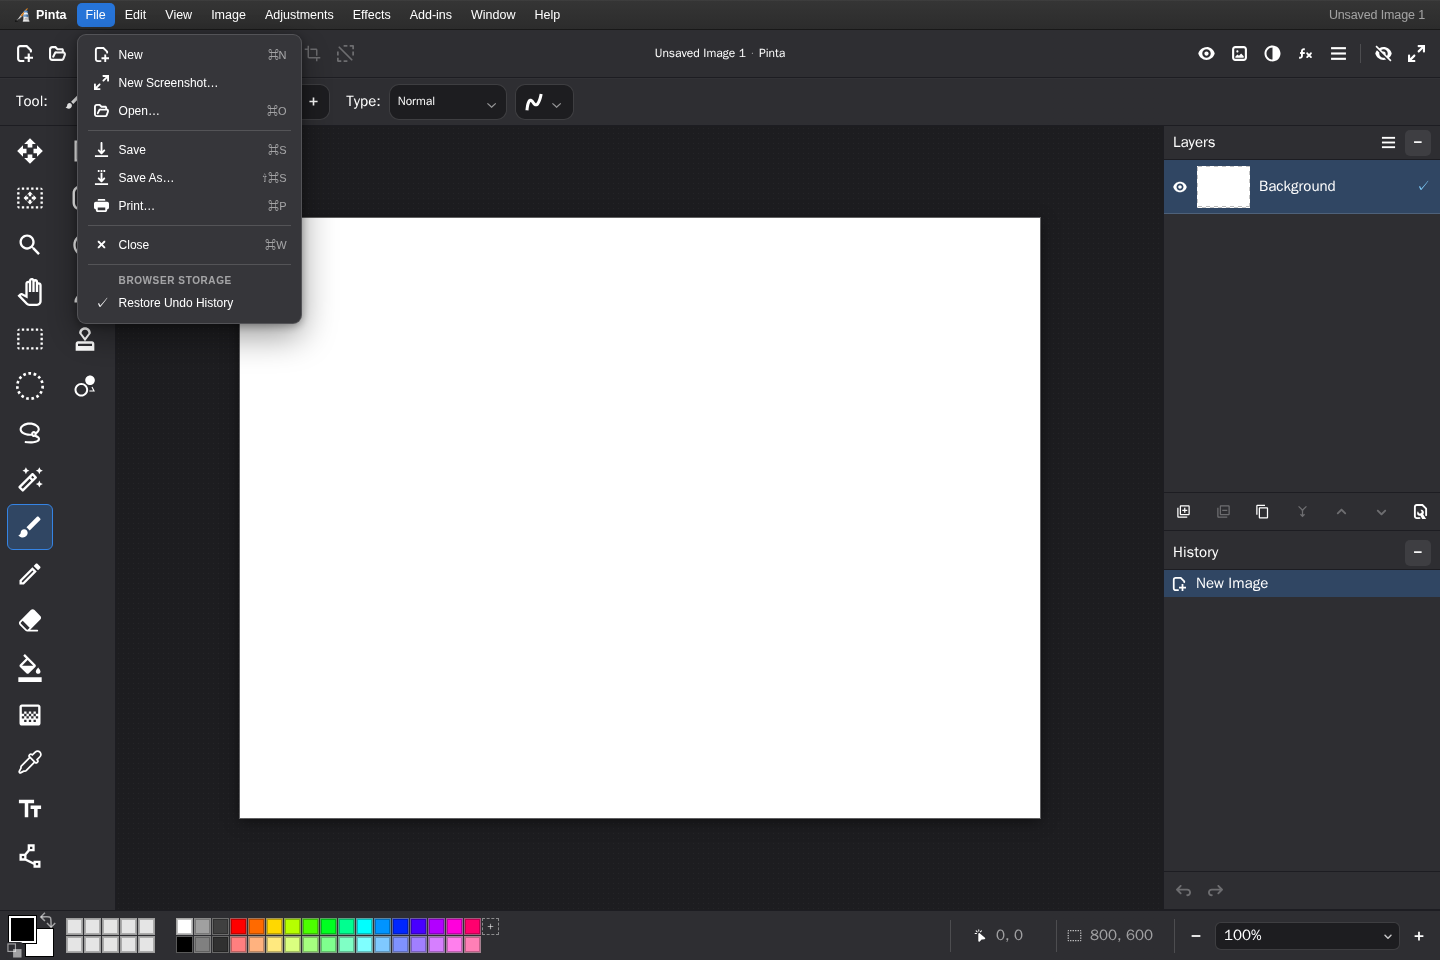This screenshot has height=960, width=1440.
Task: Select the Clone Stamp tool
Action: [x=85, y=339]
